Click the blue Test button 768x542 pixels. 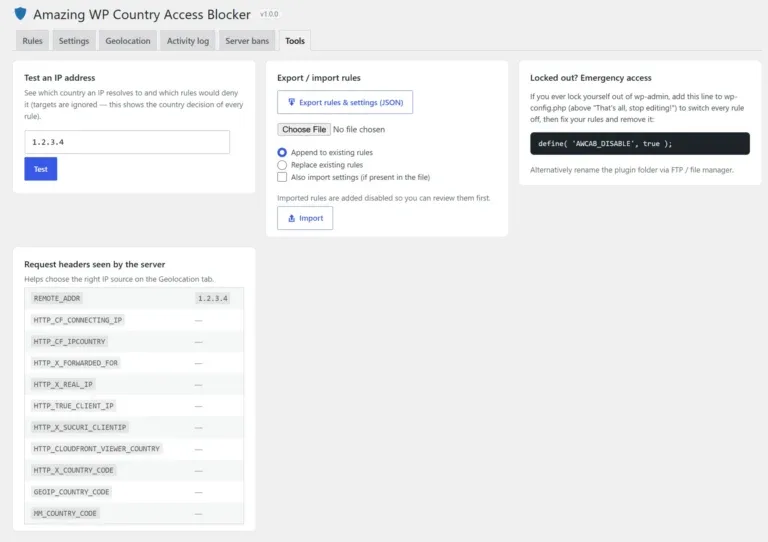(x=41, y=169)
